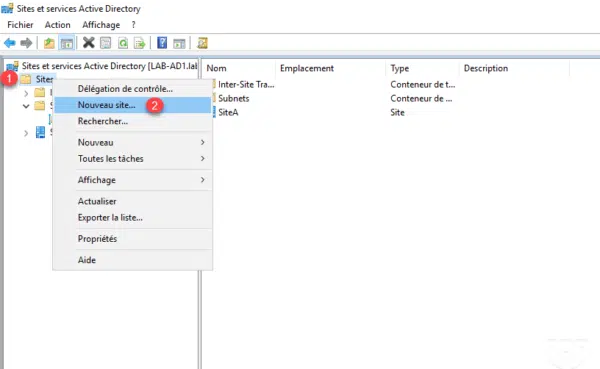Click the Up one level folder icon
The width and height of the screenshot is (600, 369).
pos(49,43)
